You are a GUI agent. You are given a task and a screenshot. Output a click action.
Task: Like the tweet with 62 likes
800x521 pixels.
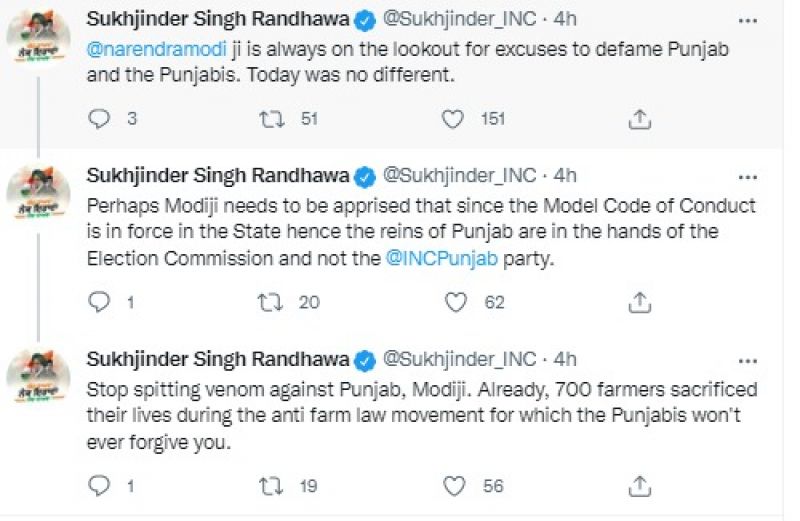pyautogui.click(x=454, y=301)
